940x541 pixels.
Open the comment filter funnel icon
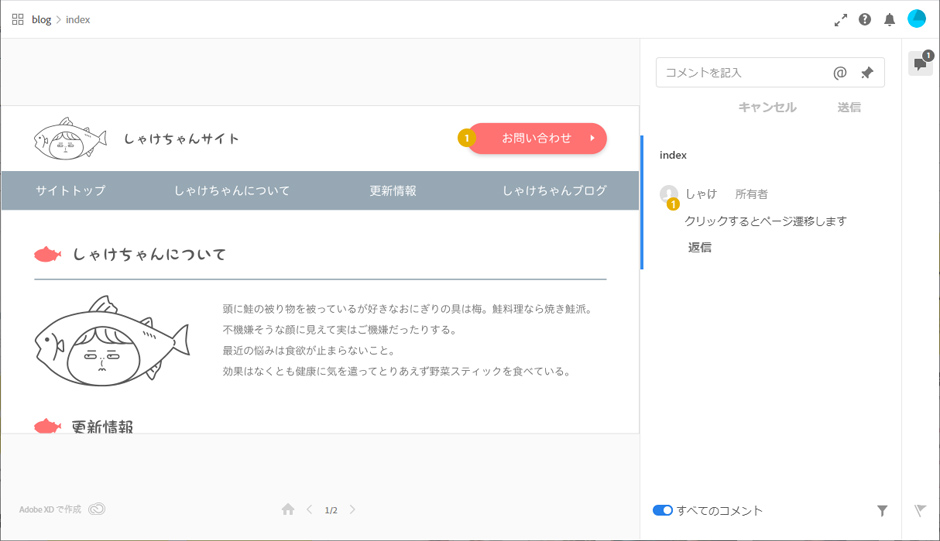coord(882,511)
